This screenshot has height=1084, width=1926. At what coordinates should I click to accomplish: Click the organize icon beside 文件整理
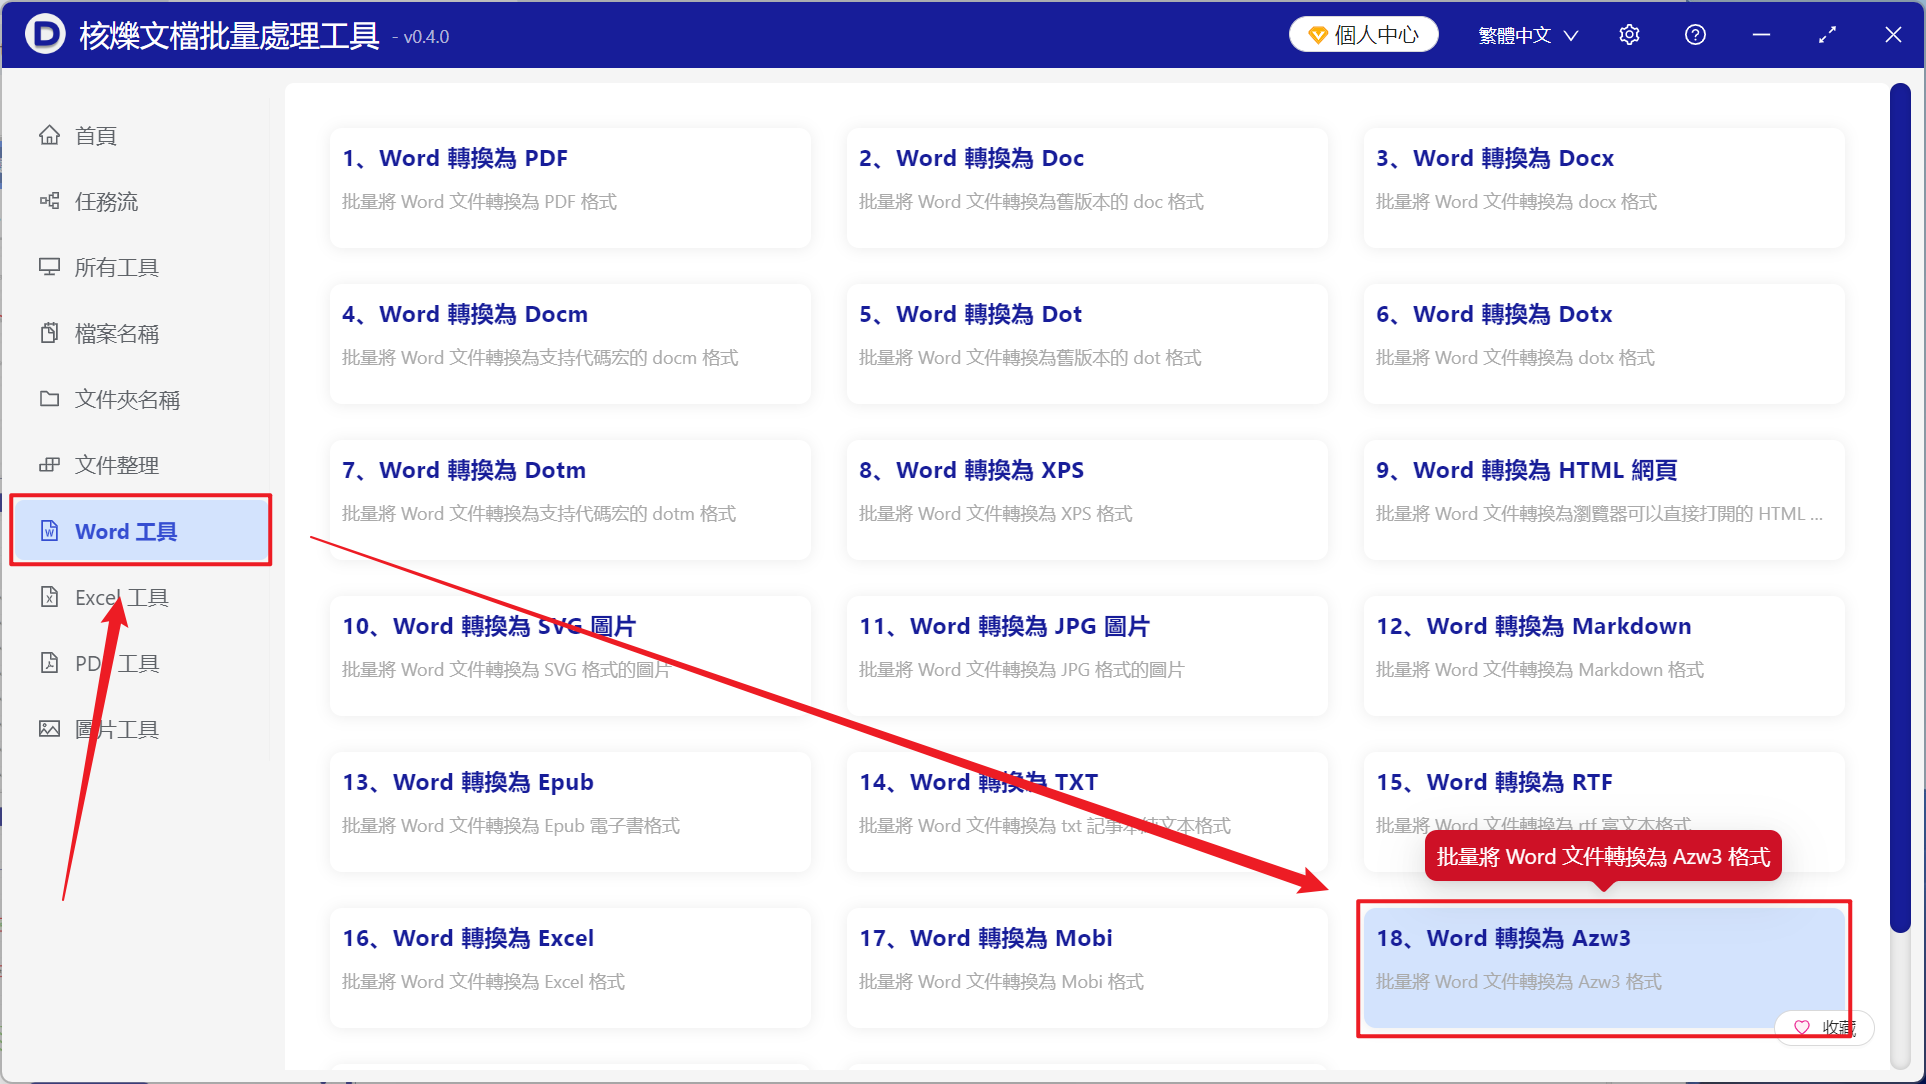[x=49, y=465]
